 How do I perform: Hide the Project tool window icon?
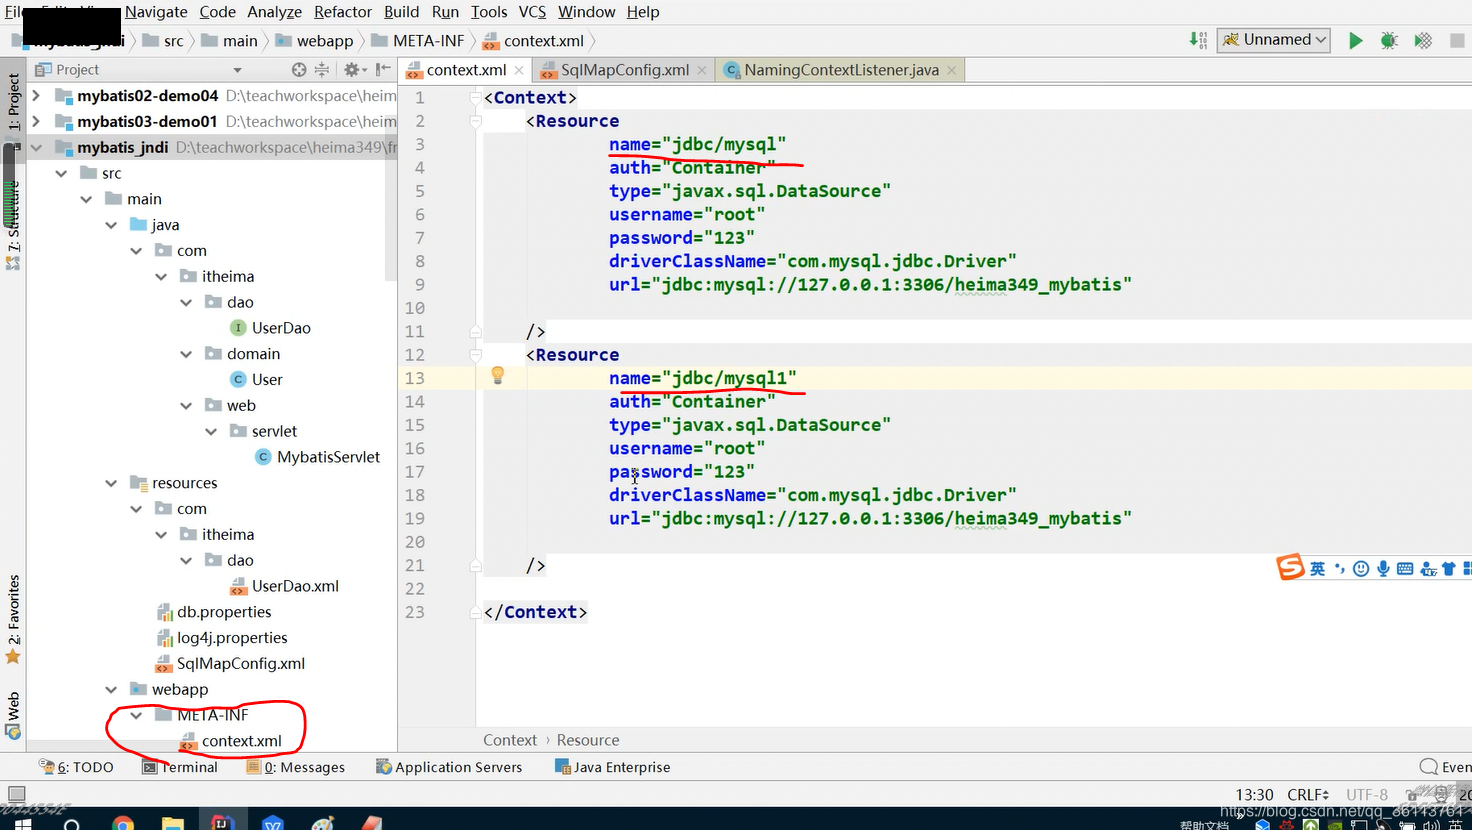[x=383, y=70]
